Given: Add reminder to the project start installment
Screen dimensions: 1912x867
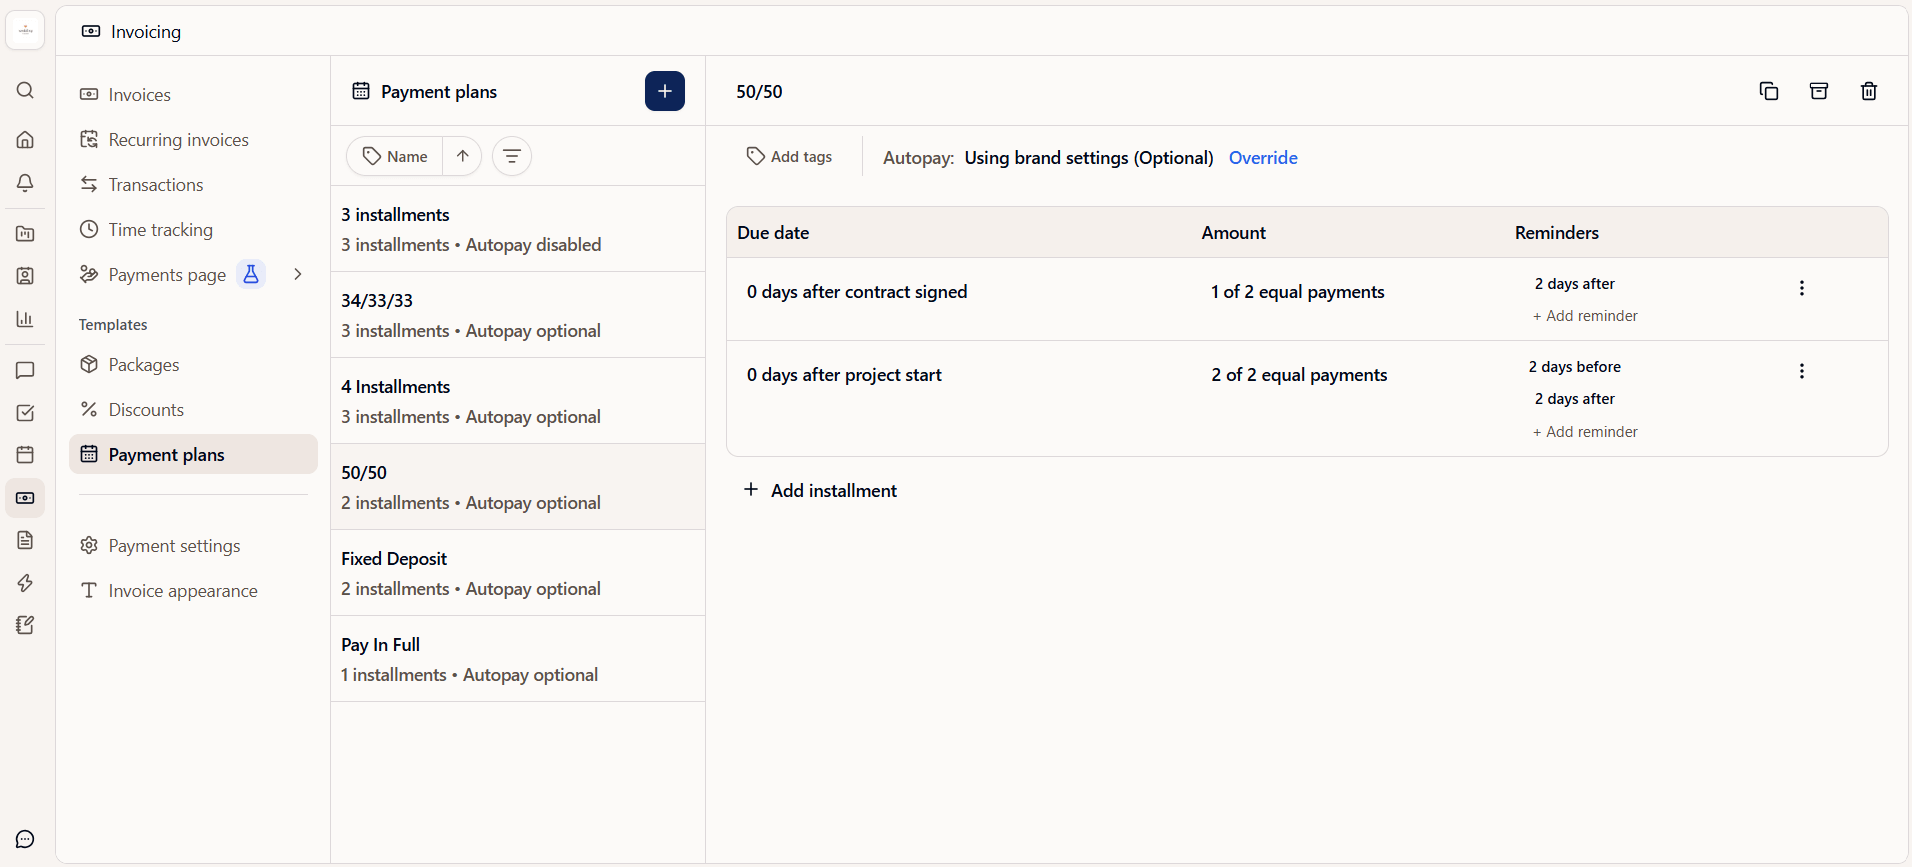Looking at the screenshot, I should [x=1585, y=432].
